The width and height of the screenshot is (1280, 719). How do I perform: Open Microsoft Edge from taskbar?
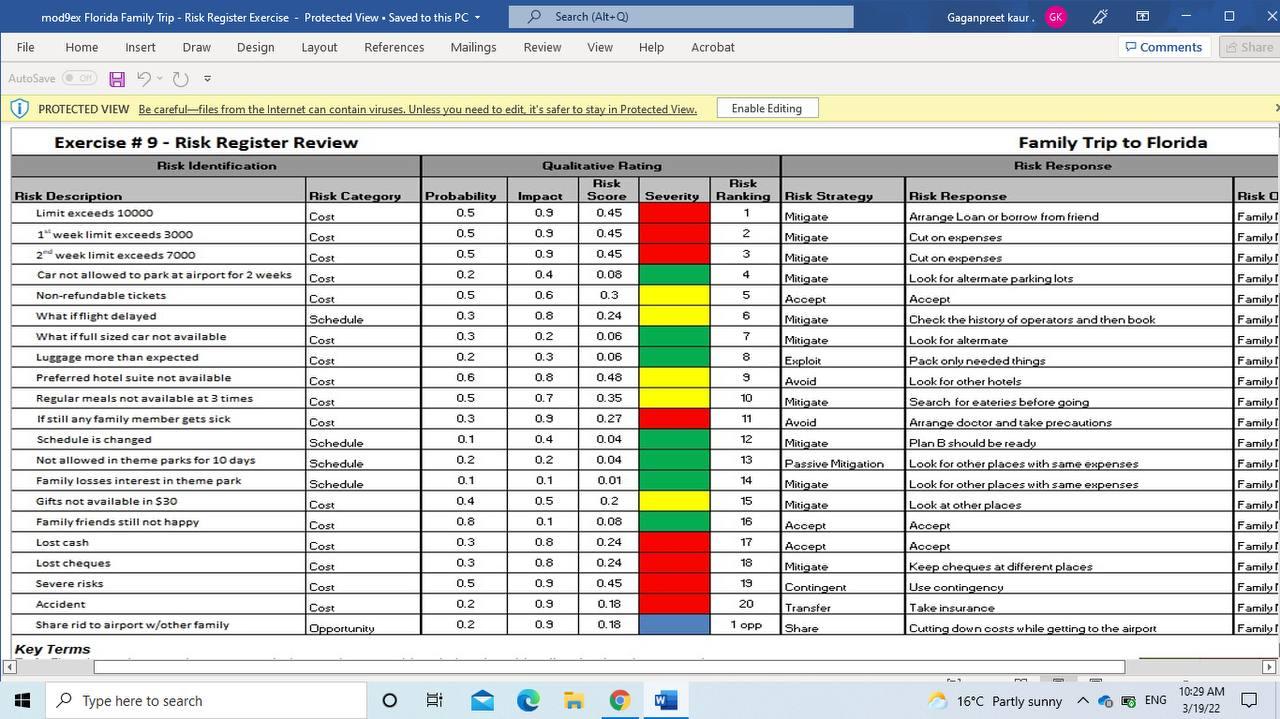[528, 700]
